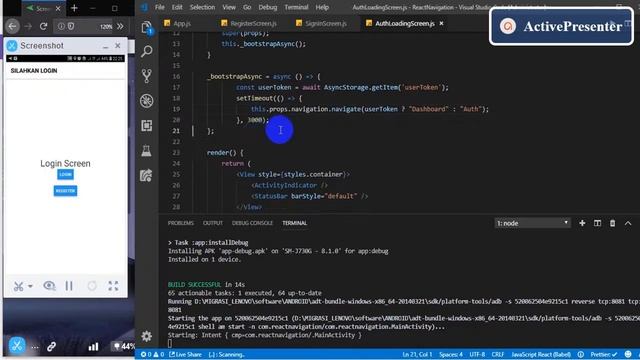Toggle the eye preview icon in Screenshot window
This screenshot has width=640, height=360.
click(49, 286)
